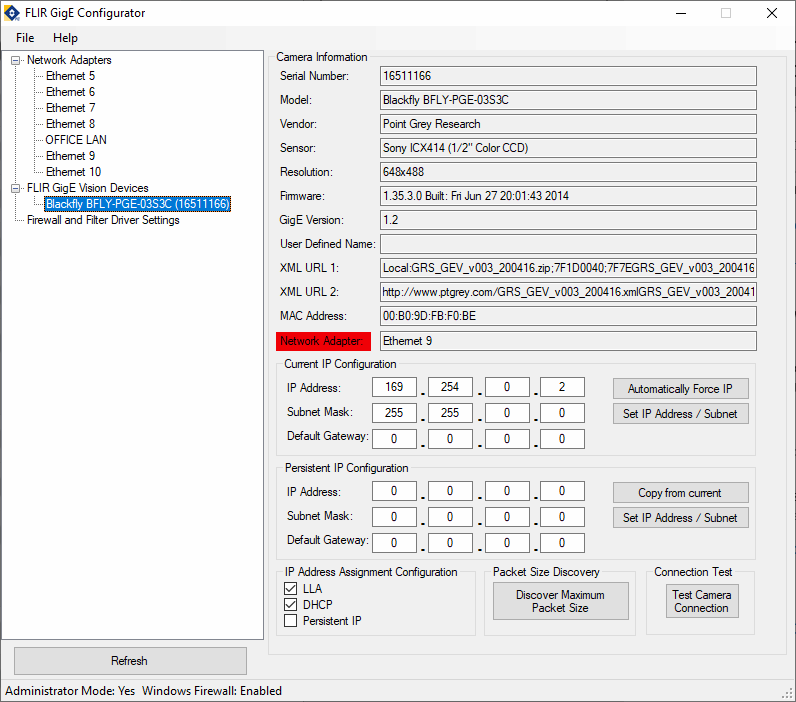Click persistent Default Gateway last octet
Image resolution: width=796 pixels, height=702 pixels.
(x=562, y=543)
